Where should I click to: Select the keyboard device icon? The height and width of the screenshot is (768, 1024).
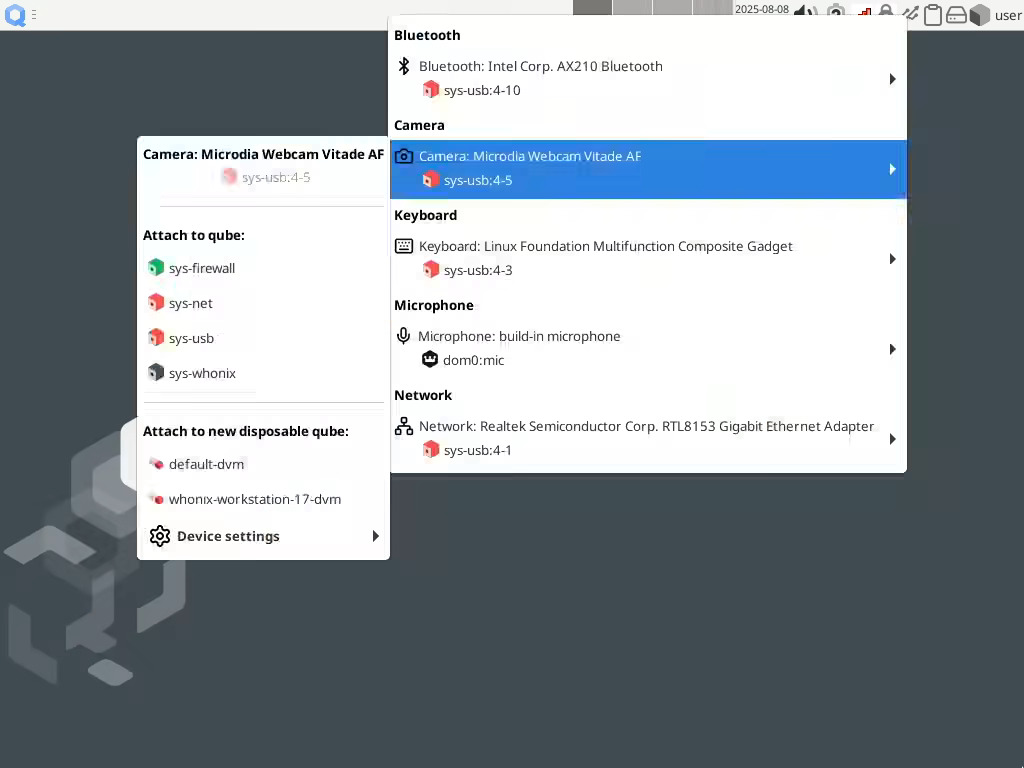403,246
